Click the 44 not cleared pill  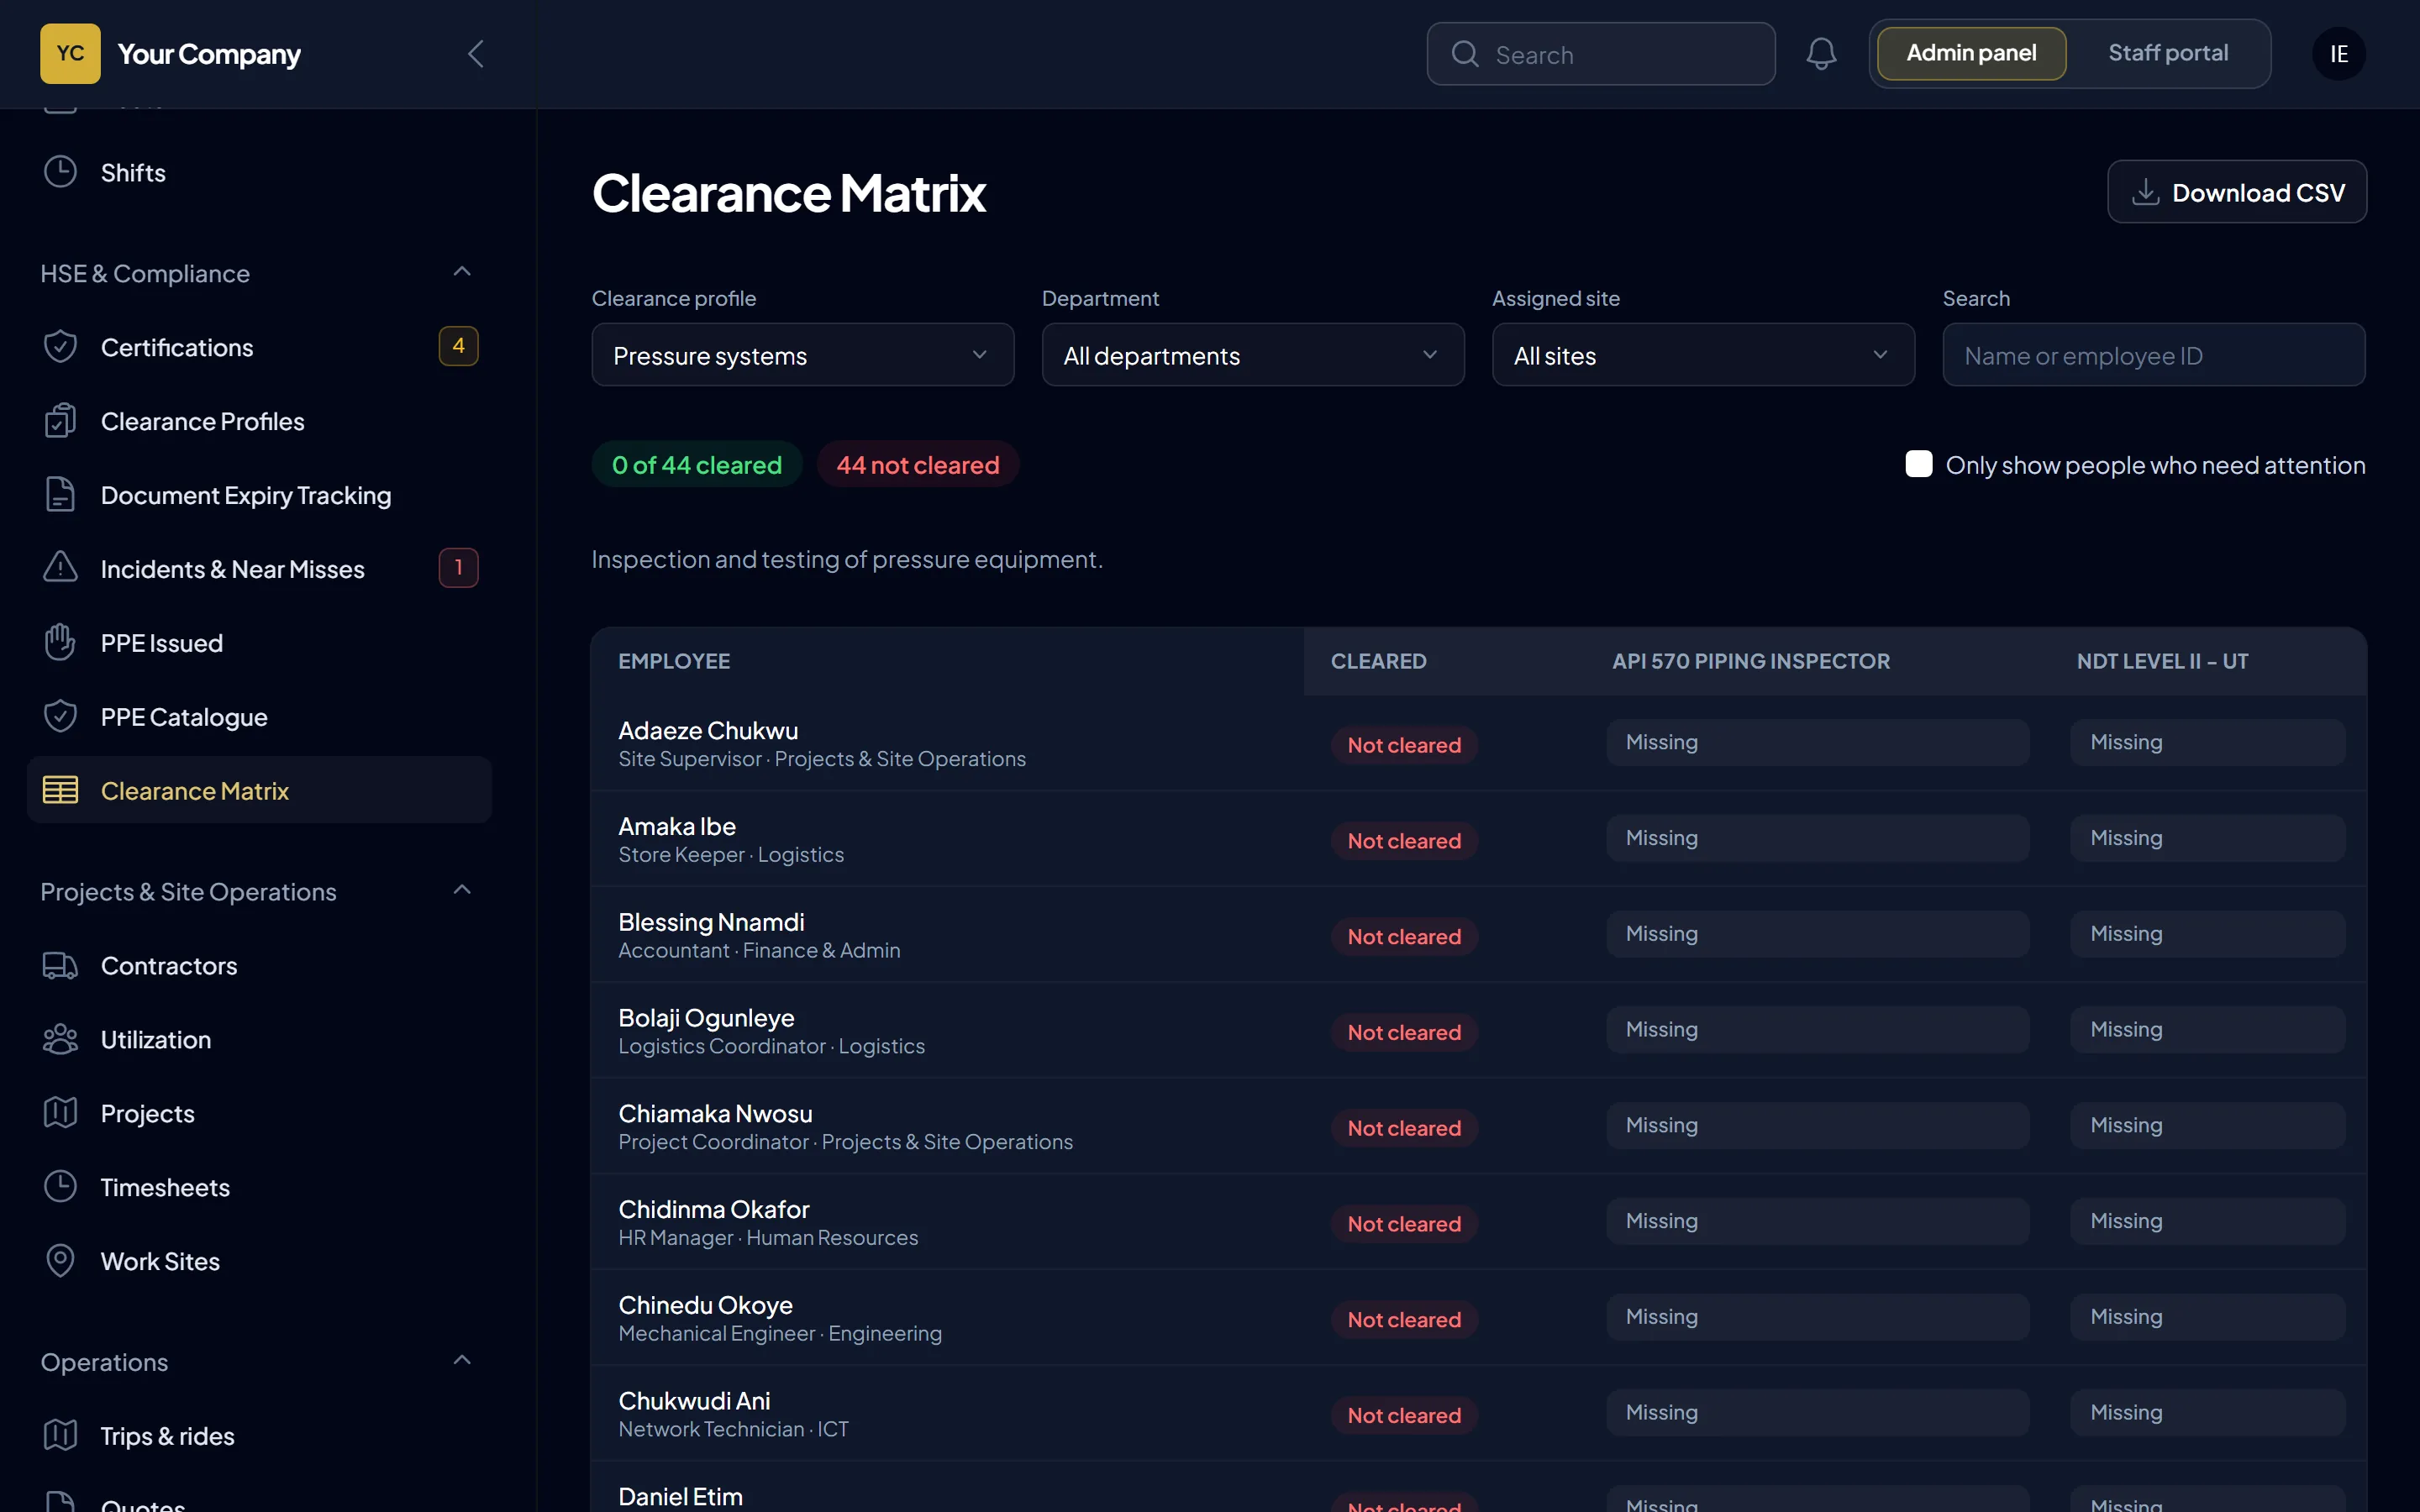coord(918,464)
